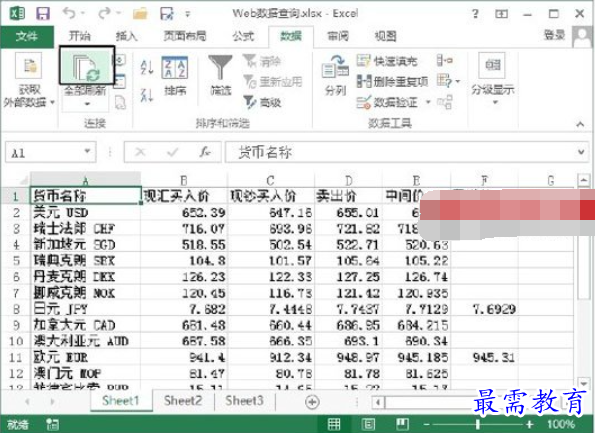Click the zoom in plus button
The height and width of the screenshot is (433, 595).
(x=529, y=424)
